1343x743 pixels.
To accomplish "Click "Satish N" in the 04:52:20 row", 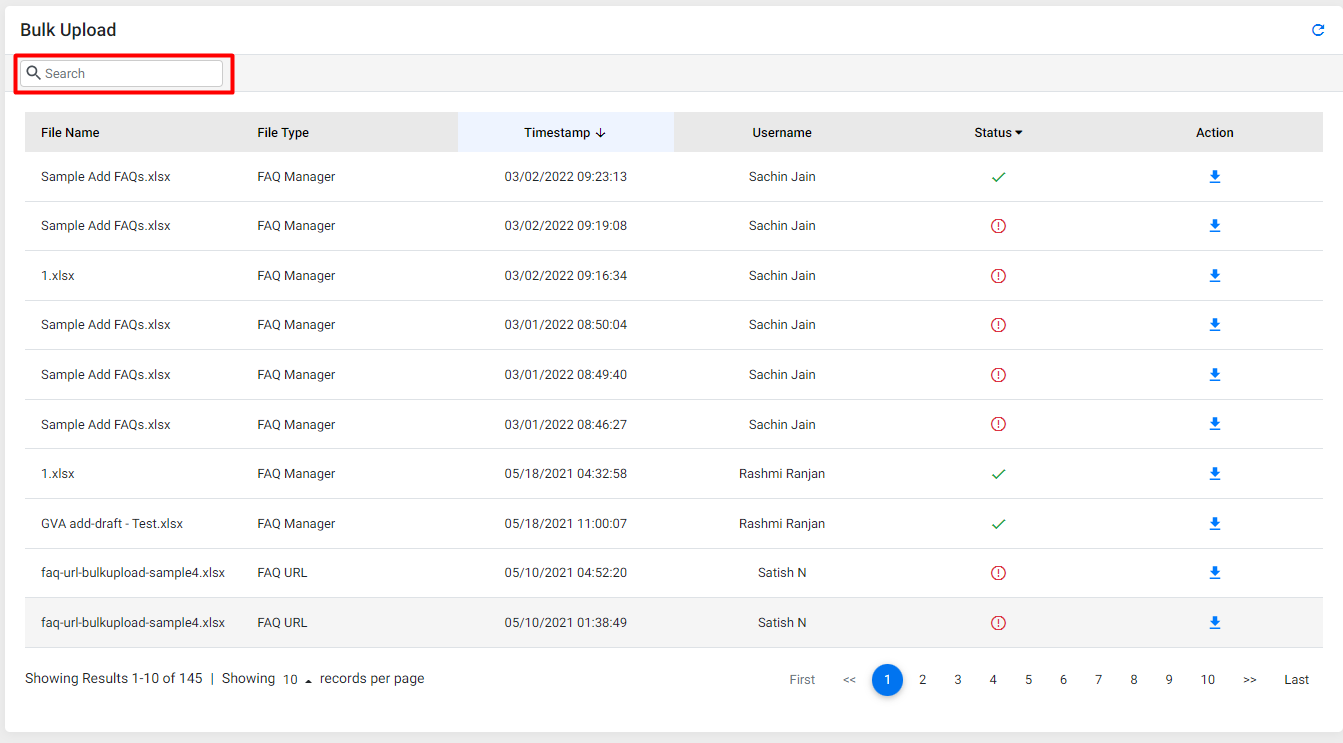I will click(782, 573).
